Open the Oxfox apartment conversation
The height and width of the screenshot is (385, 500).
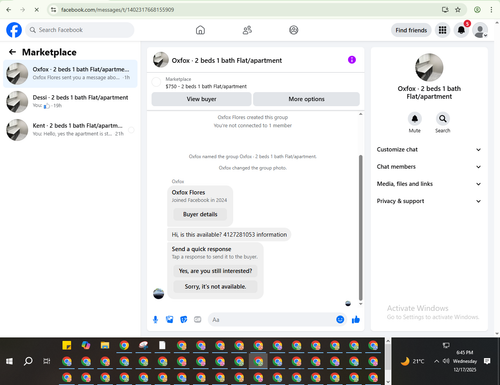click(70, 73)
